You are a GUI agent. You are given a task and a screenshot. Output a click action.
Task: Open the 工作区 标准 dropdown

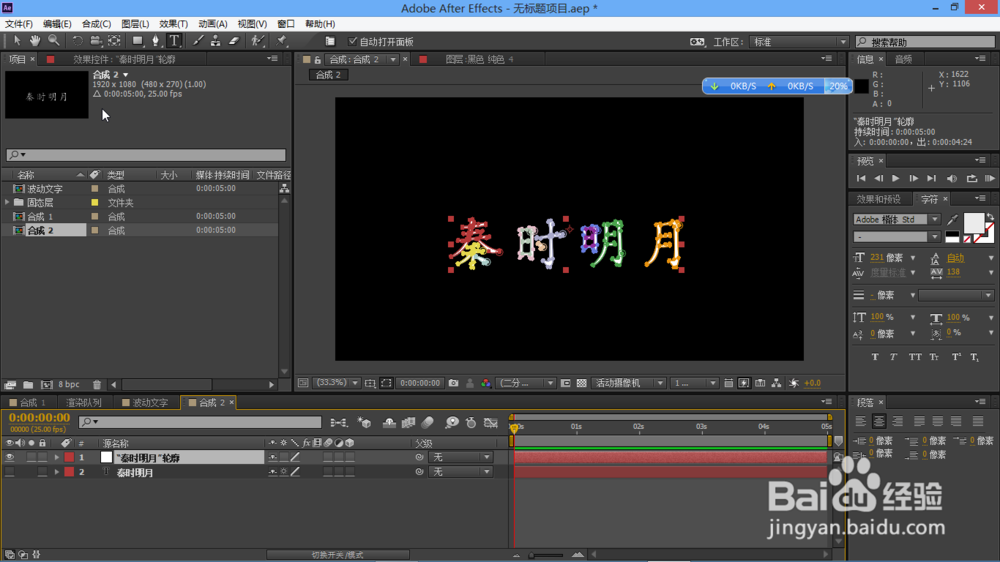click(798, 41)
